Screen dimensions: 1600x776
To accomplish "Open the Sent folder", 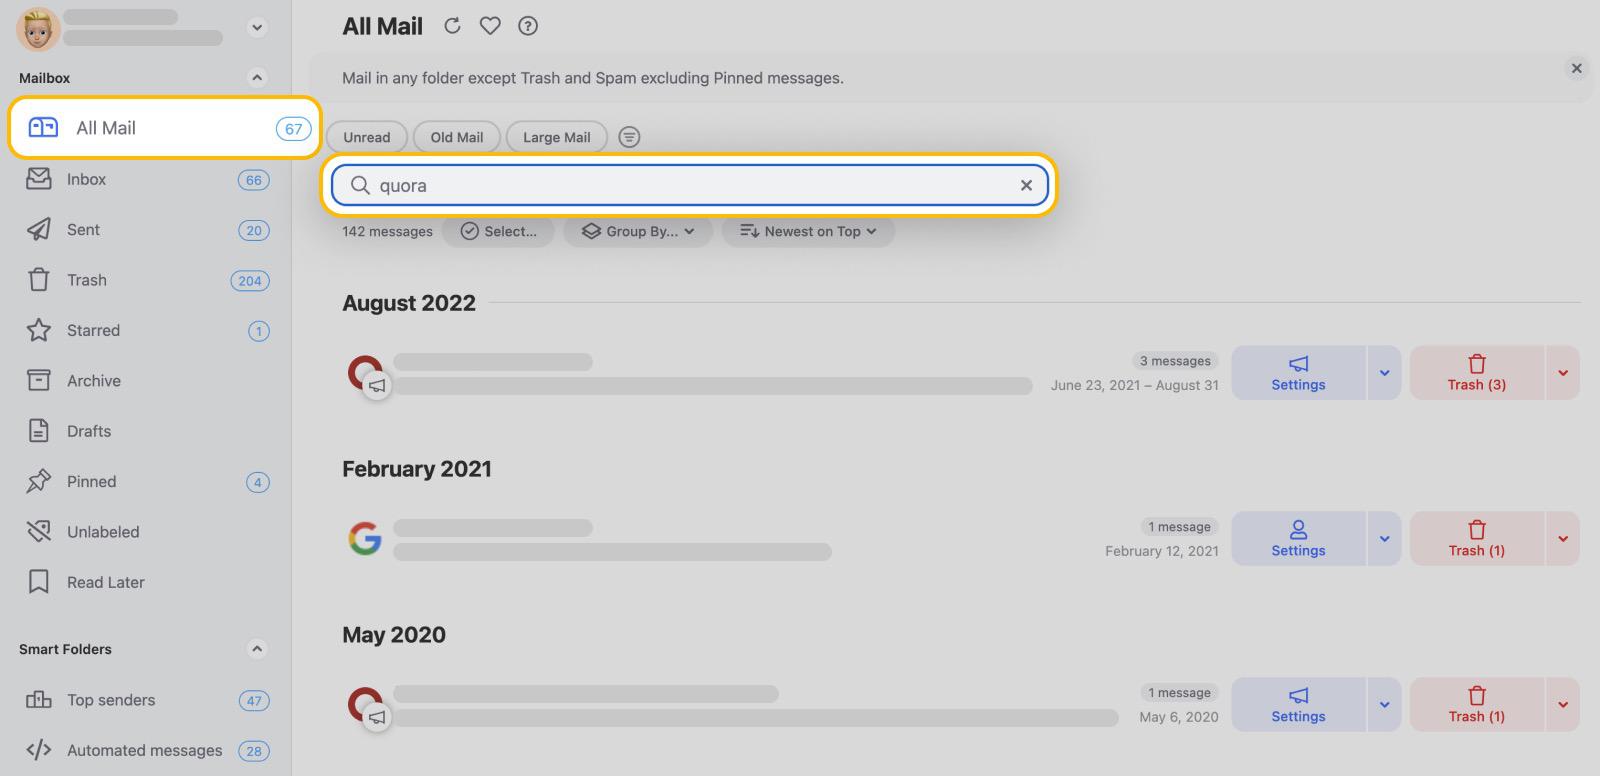I will 148,230.
